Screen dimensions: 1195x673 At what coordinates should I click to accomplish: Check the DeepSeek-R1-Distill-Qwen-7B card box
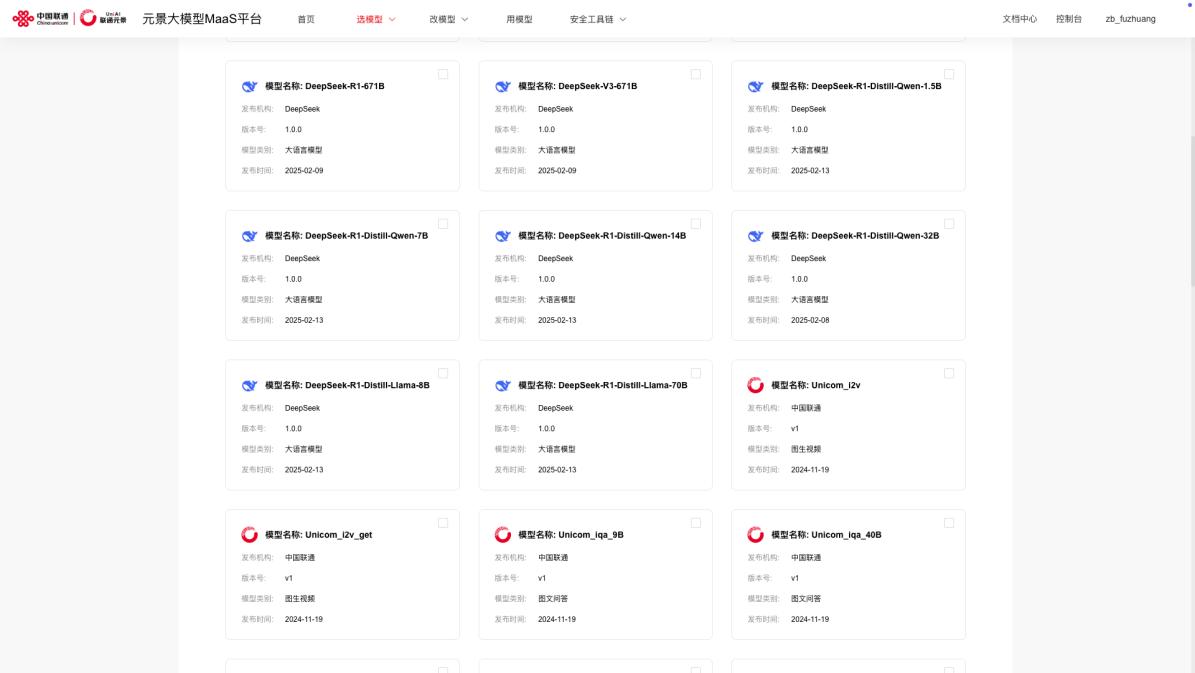click(443, 223)
